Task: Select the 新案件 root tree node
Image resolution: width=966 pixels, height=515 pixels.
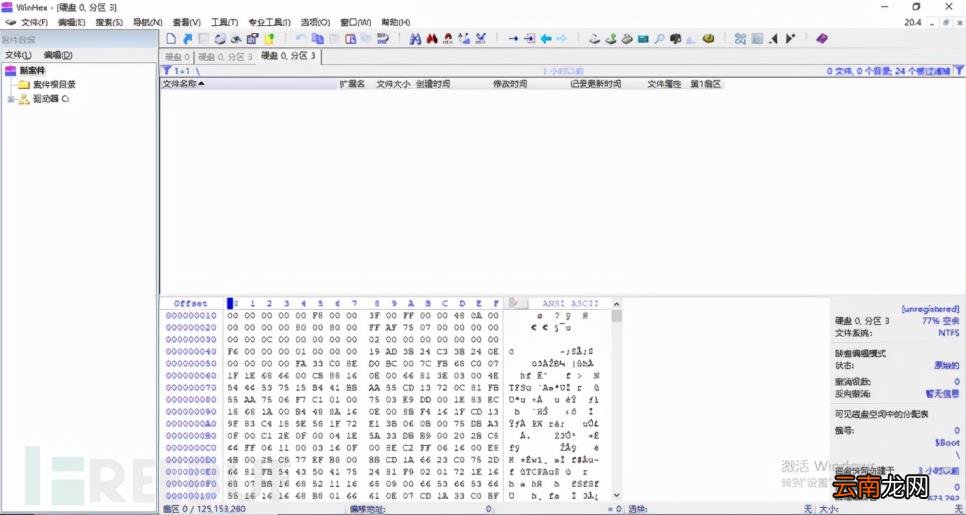Action: tap(32, 70)
